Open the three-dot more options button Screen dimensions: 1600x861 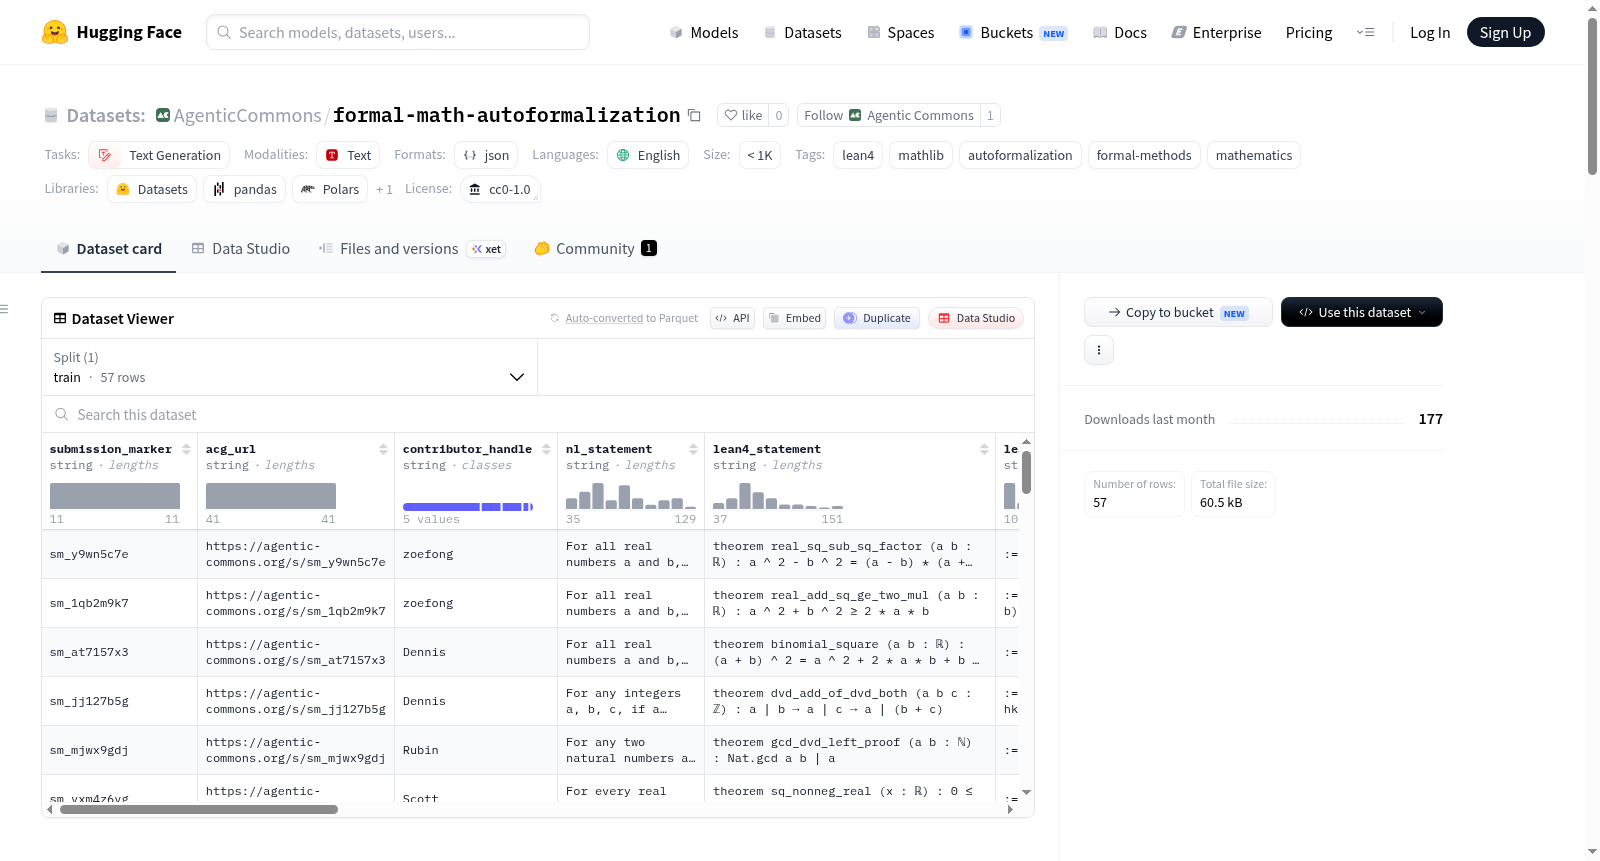(1099, 350)
